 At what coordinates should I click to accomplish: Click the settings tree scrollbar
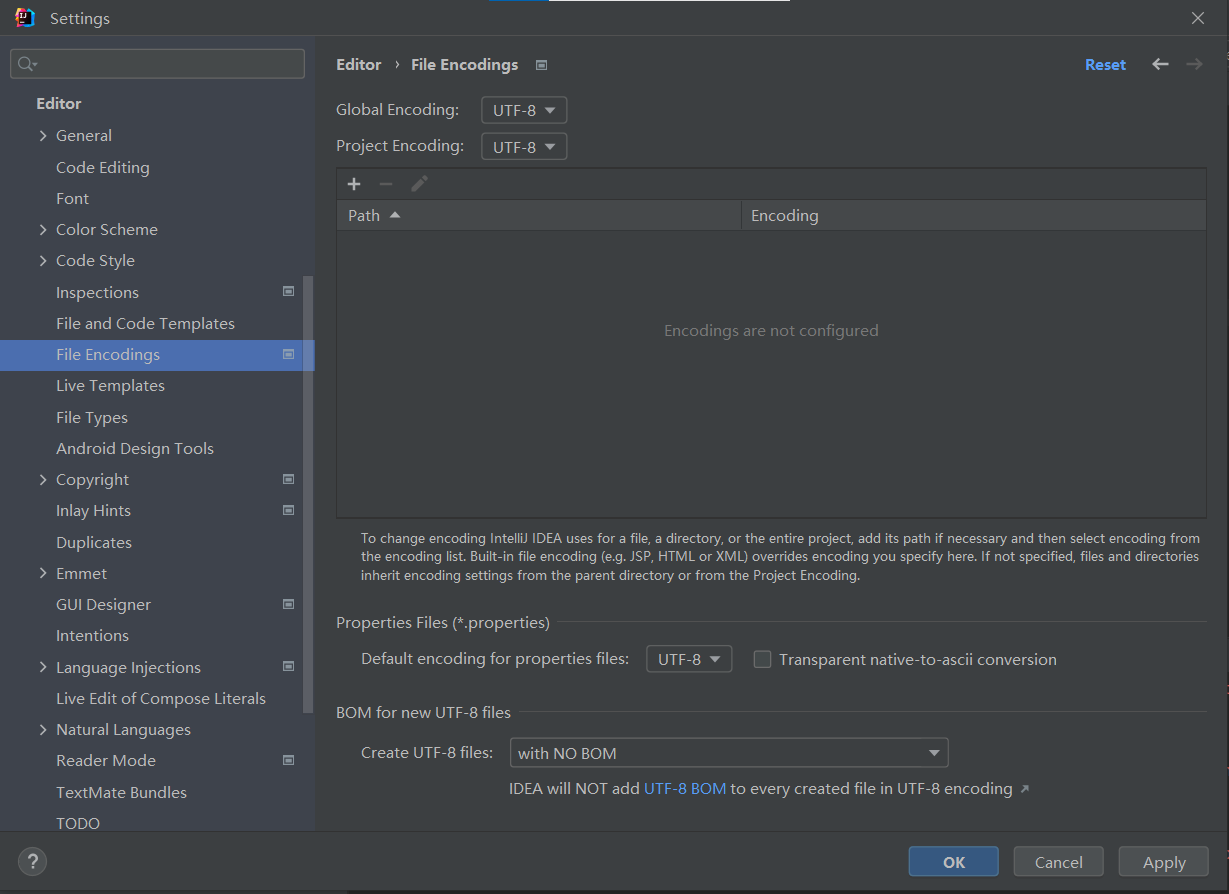tap(308, 495)
